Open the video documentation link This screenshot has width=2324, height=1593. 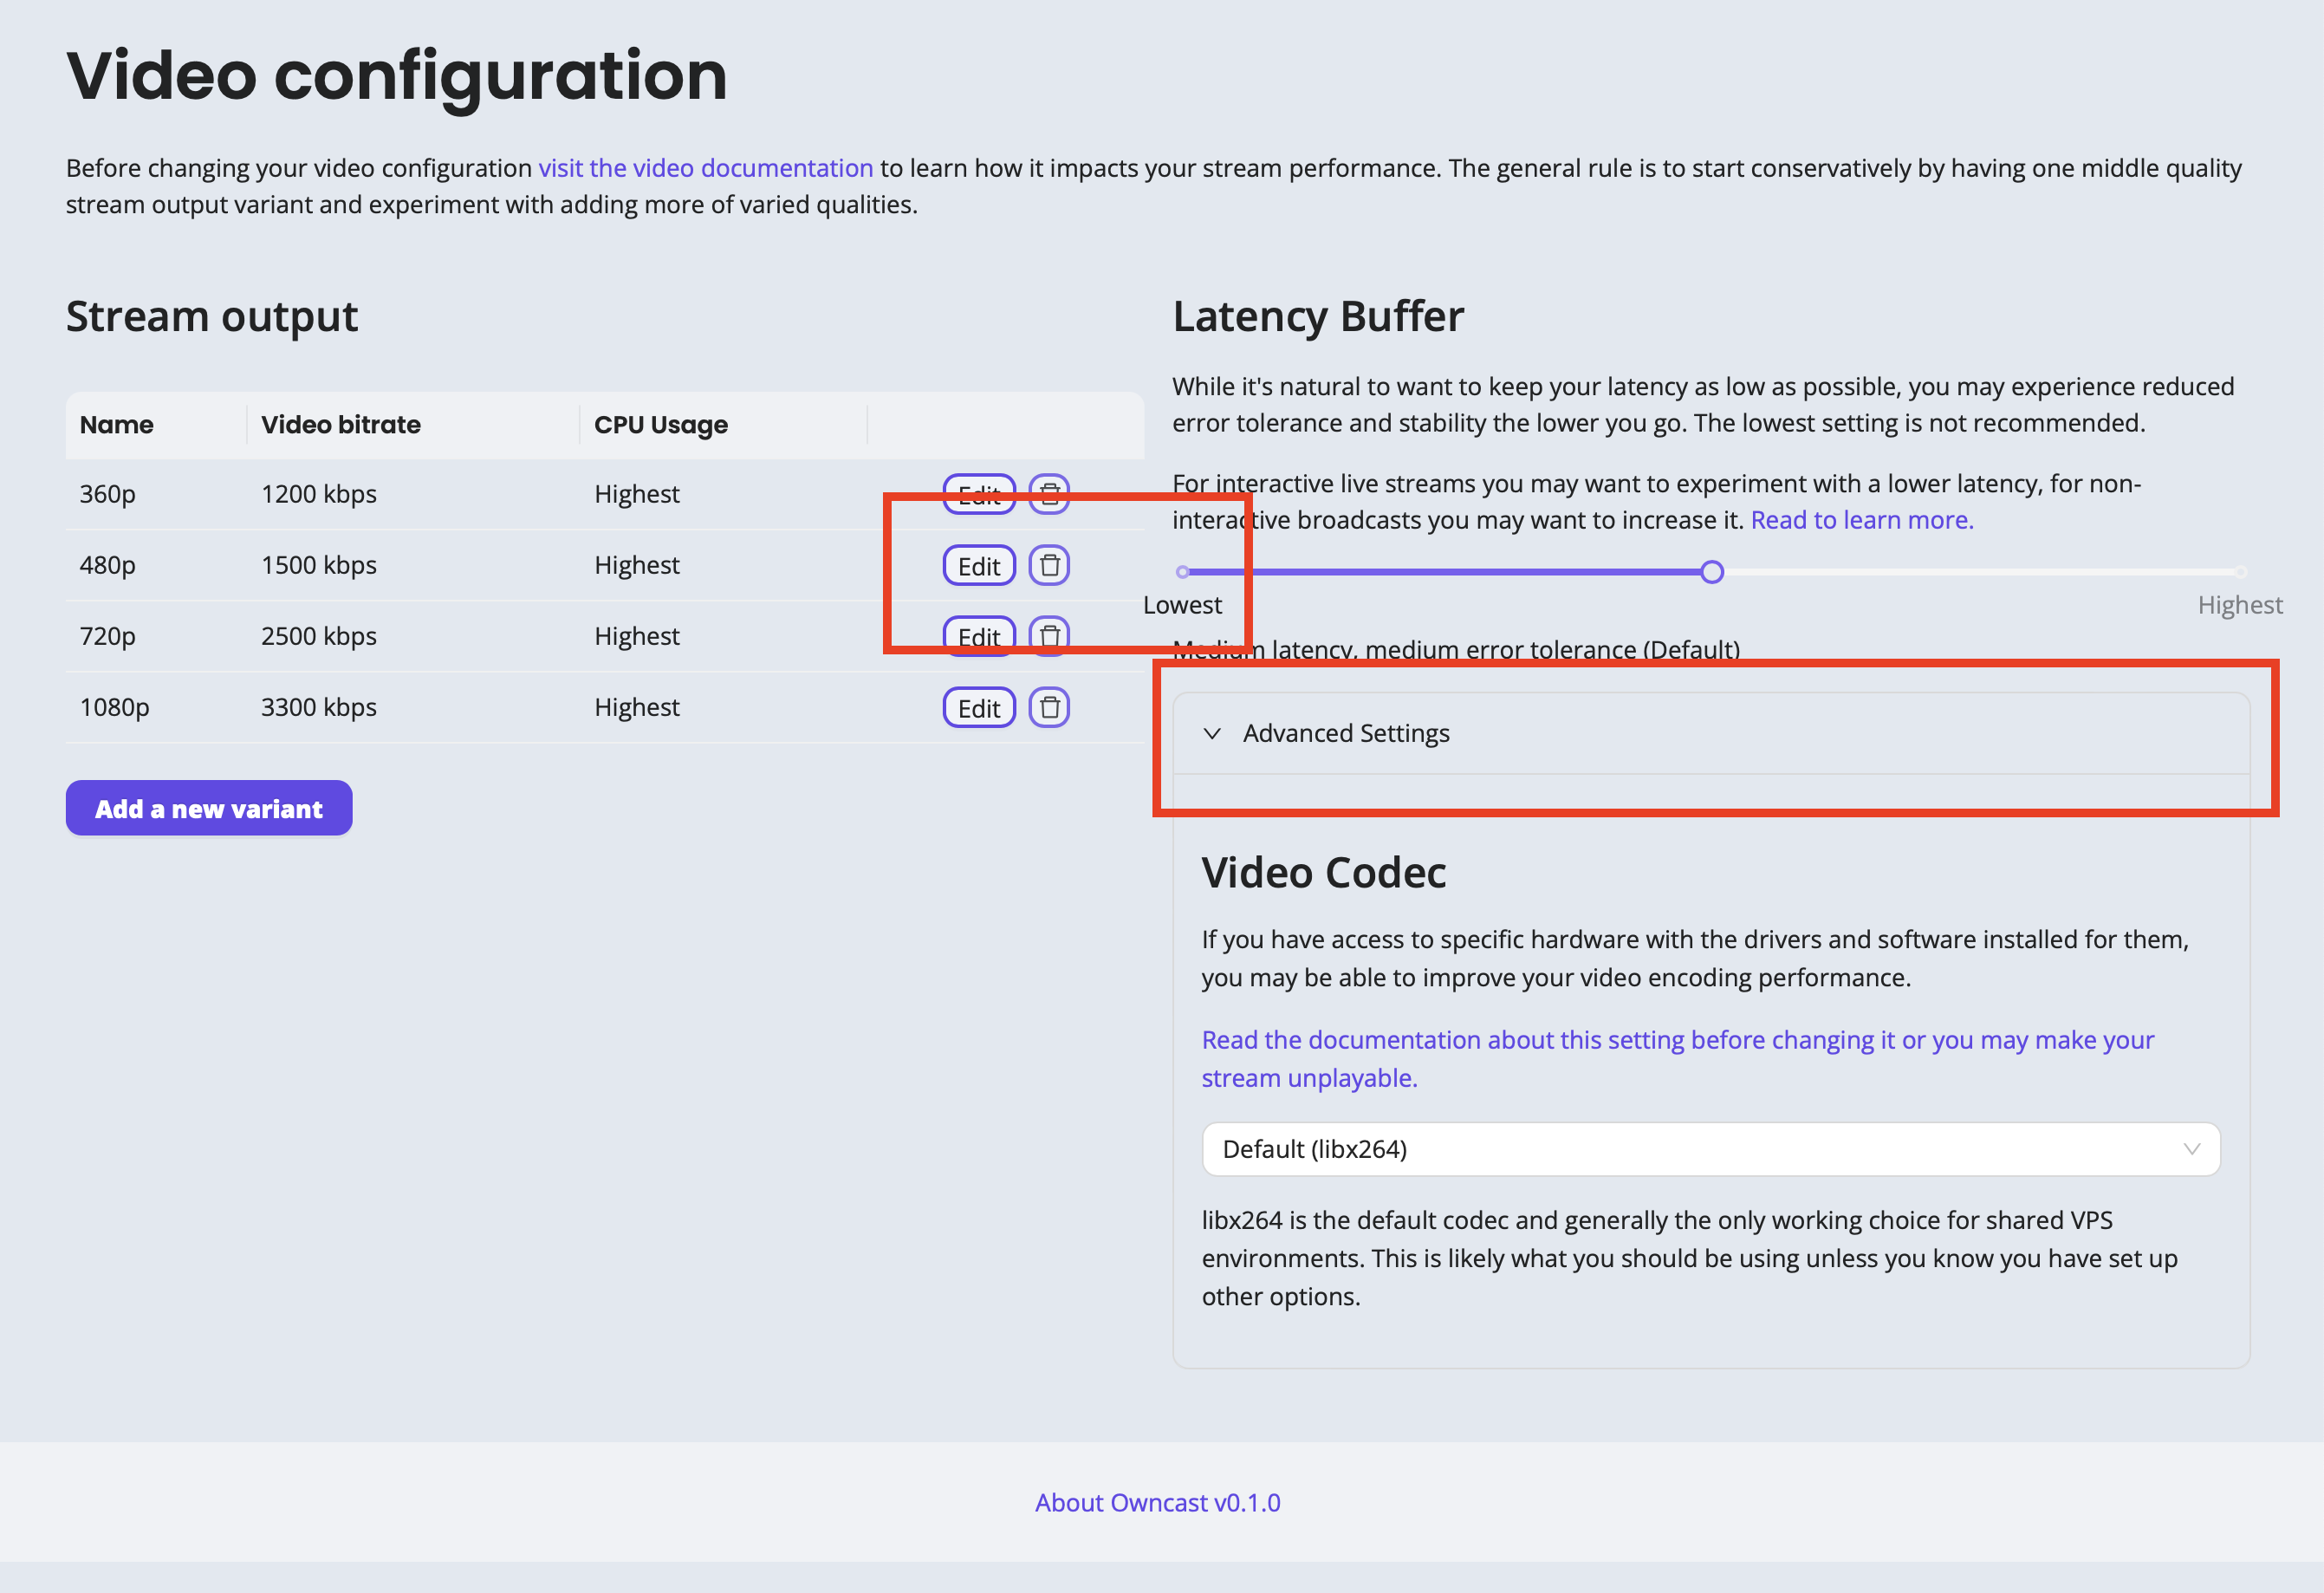click(705, 168)
